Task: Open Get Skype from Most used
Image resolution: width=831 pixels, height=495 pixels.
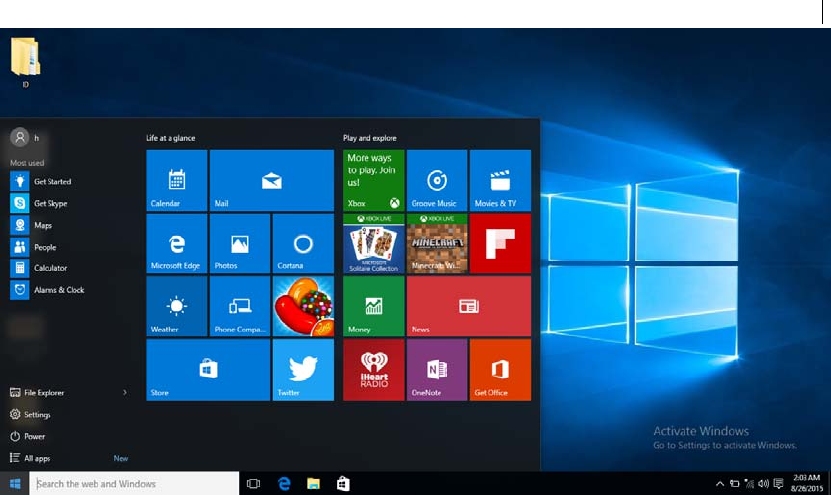Action: (39, 203)
